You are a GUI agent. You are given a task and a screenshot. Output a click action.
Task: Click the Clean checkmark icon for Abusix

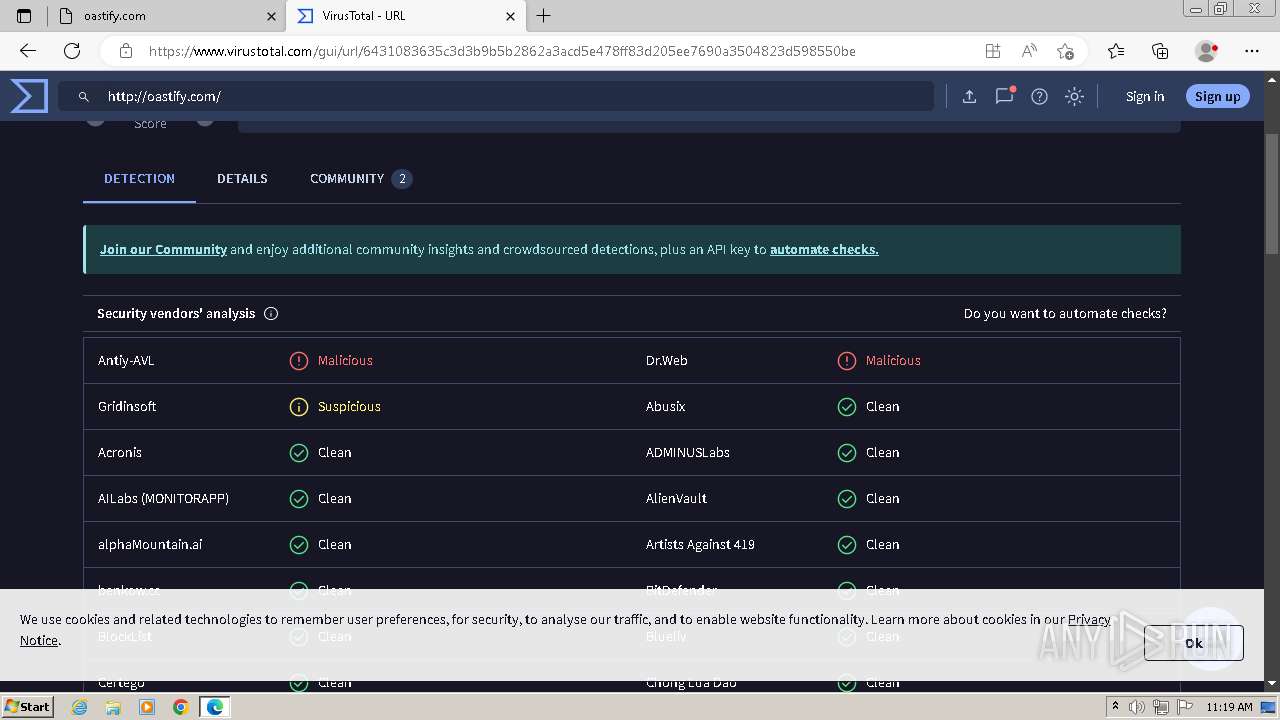point(846,407)
